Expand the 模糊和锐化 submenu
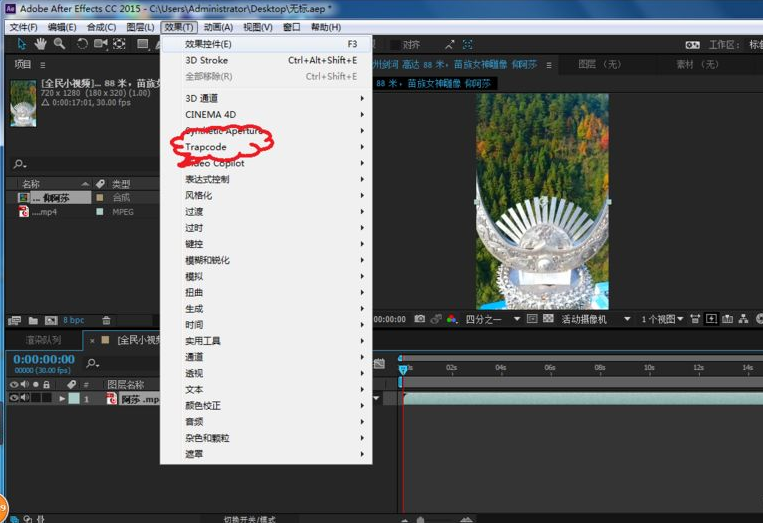763x523 pixels. (266, 260)
